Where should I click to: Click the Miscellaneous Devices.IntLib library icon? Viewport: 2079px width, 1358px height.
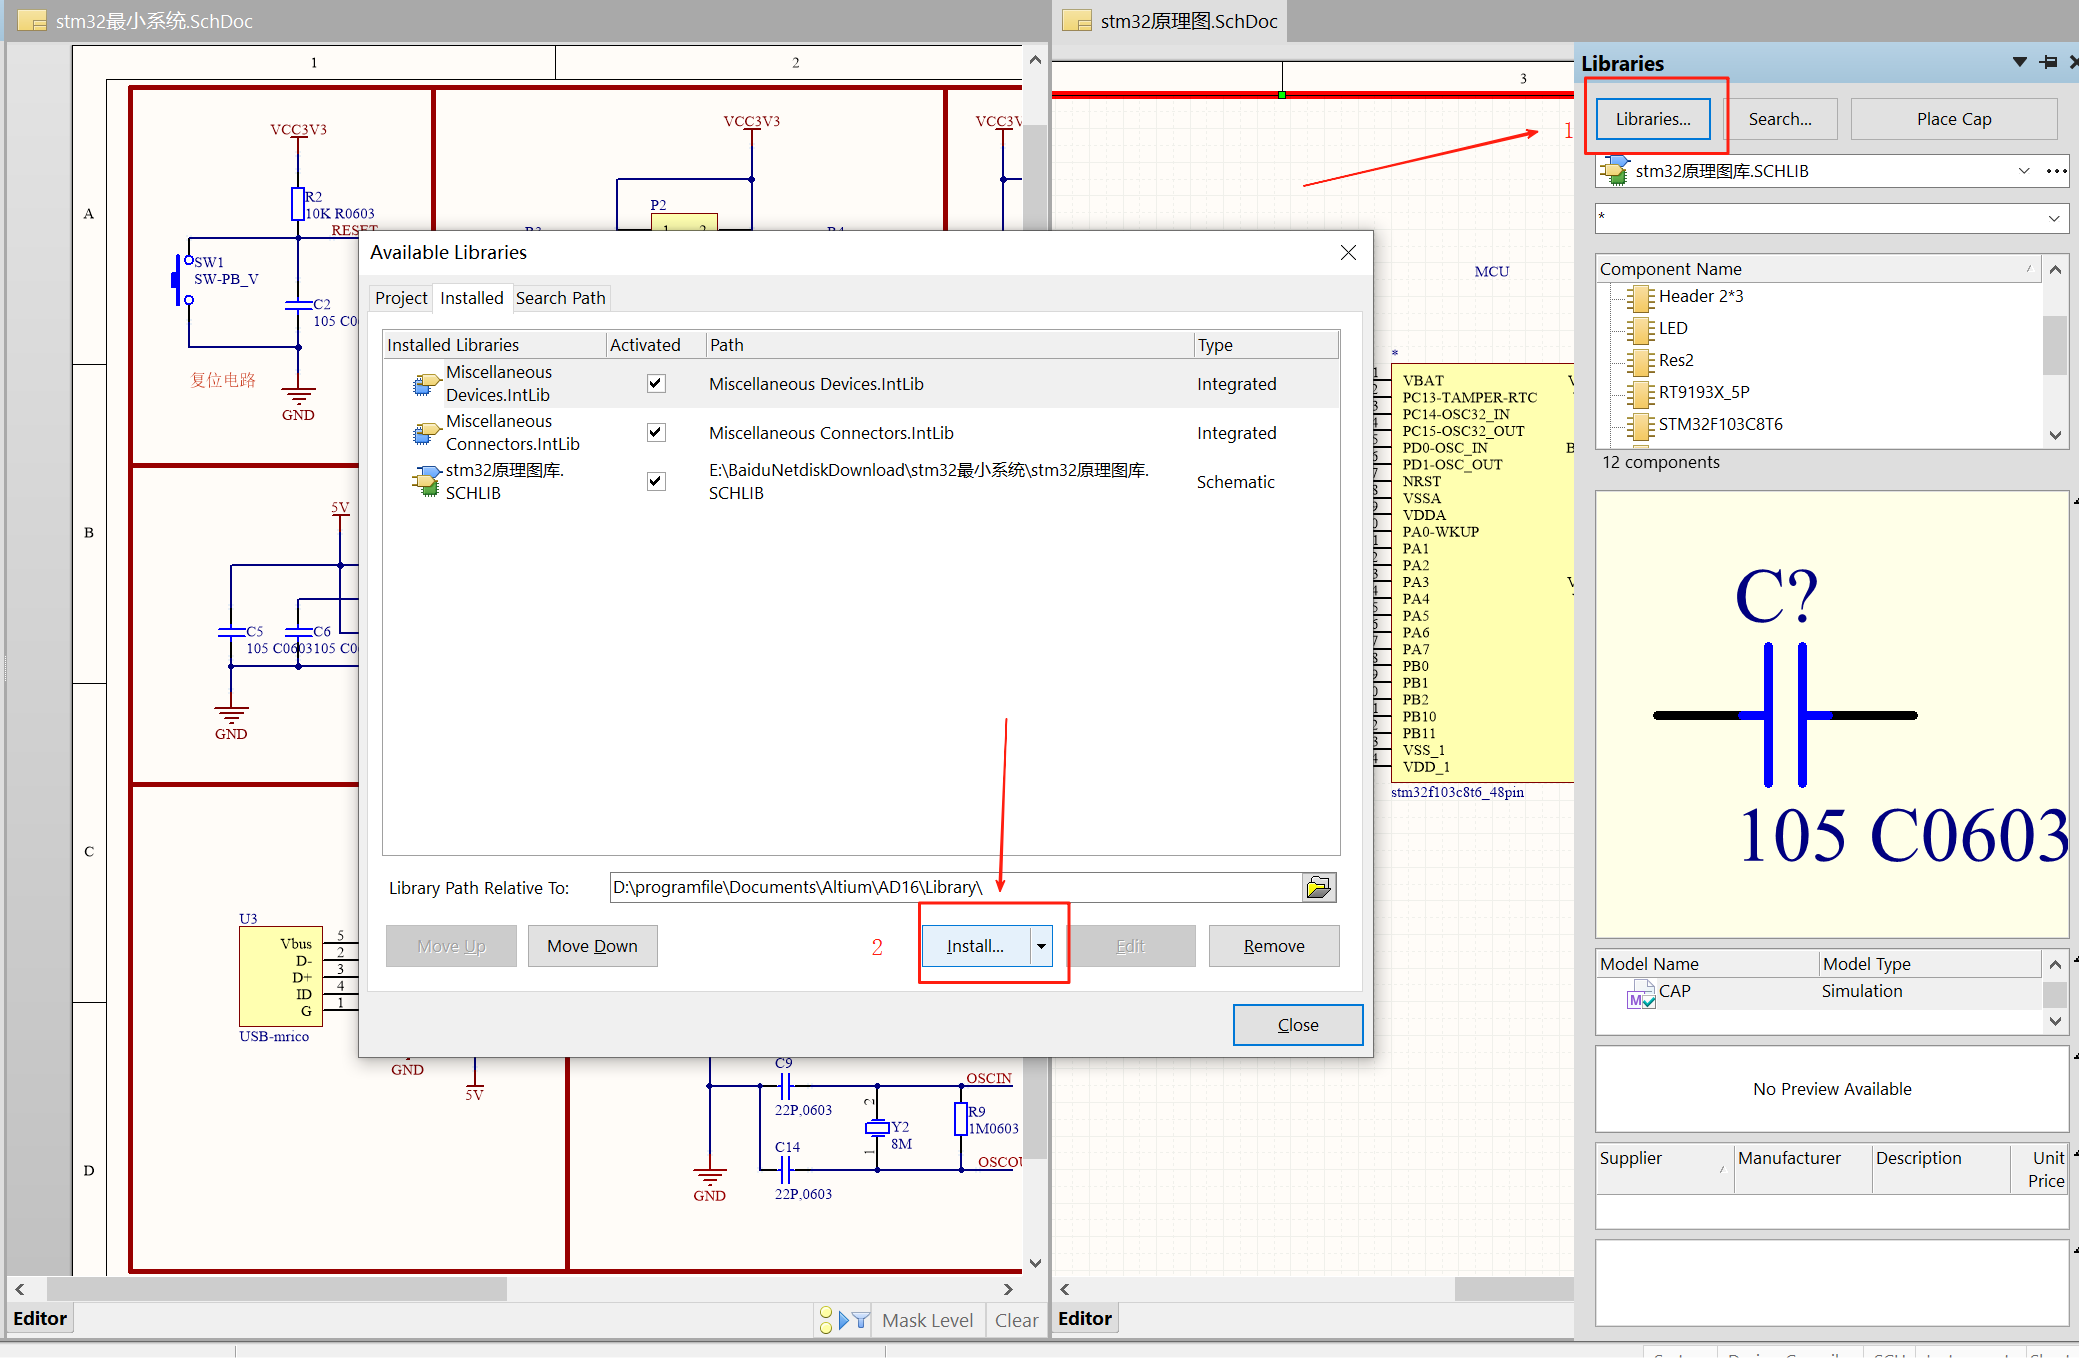[x=427, y=384]
